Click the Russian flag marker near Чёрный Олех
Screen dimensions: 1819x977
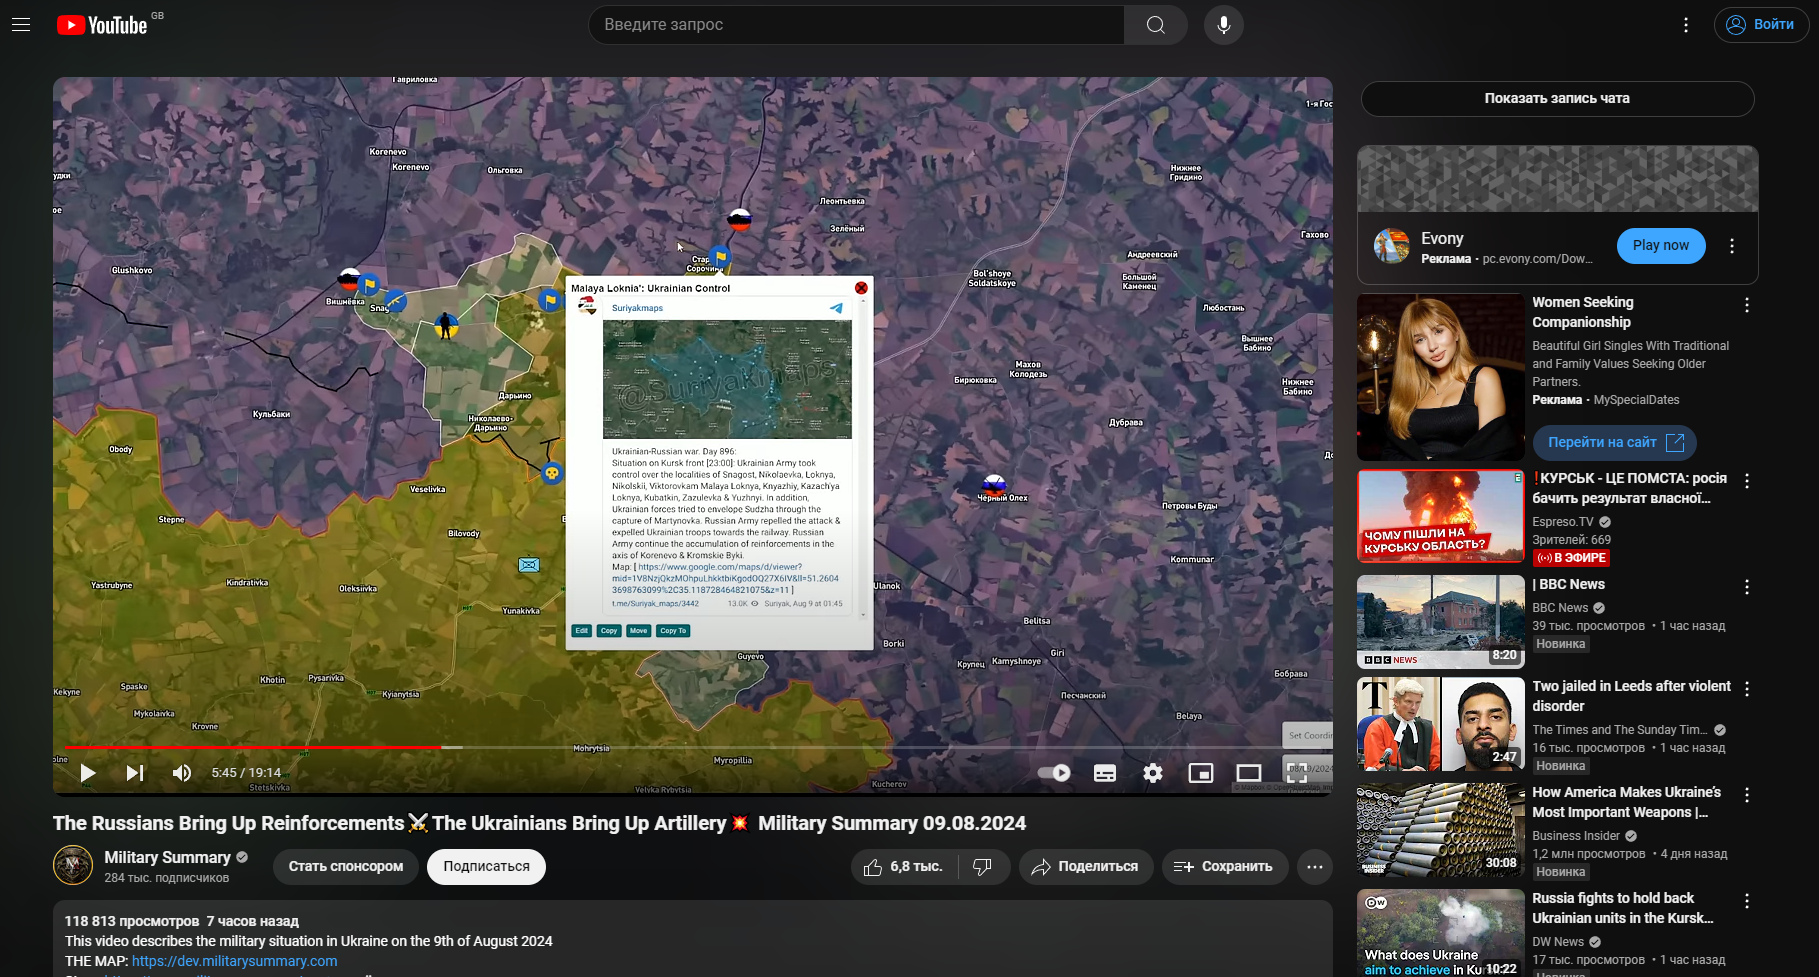[993, 485]
